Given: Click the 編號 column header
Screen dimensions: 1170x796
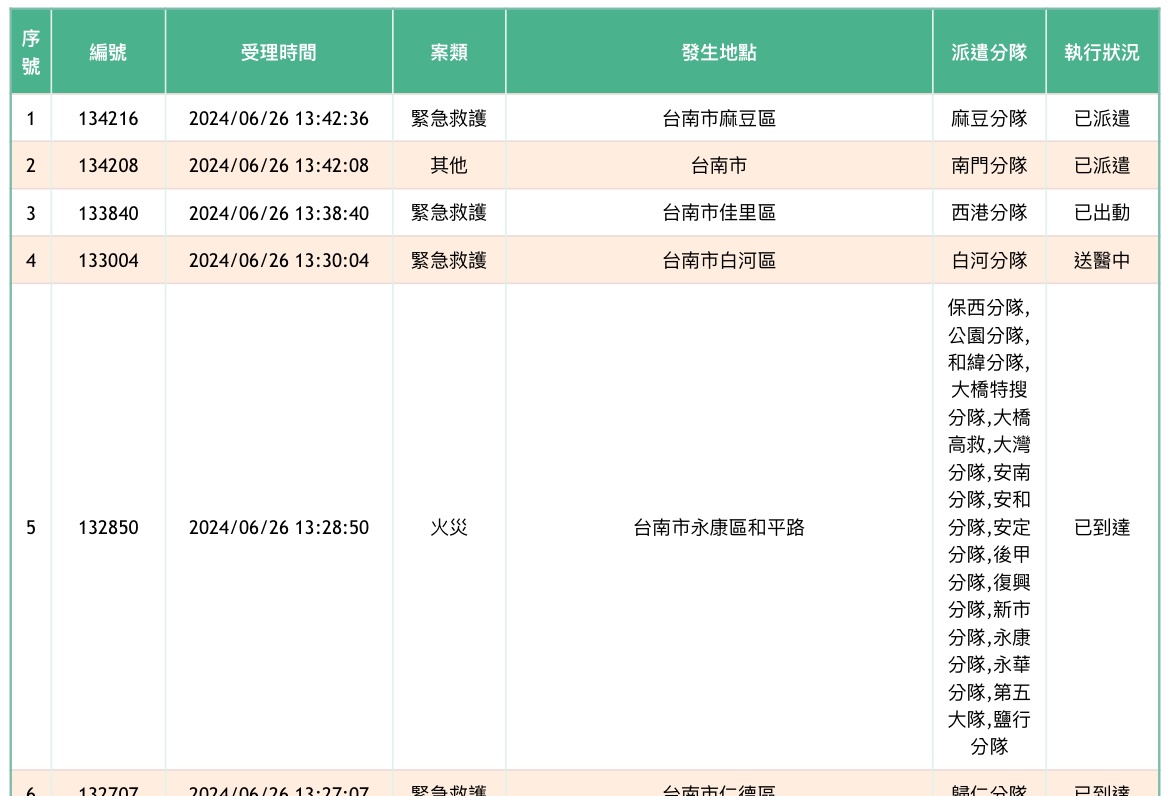Looking at the screenshot, I should pyautogui.click(x=108, y=52).
